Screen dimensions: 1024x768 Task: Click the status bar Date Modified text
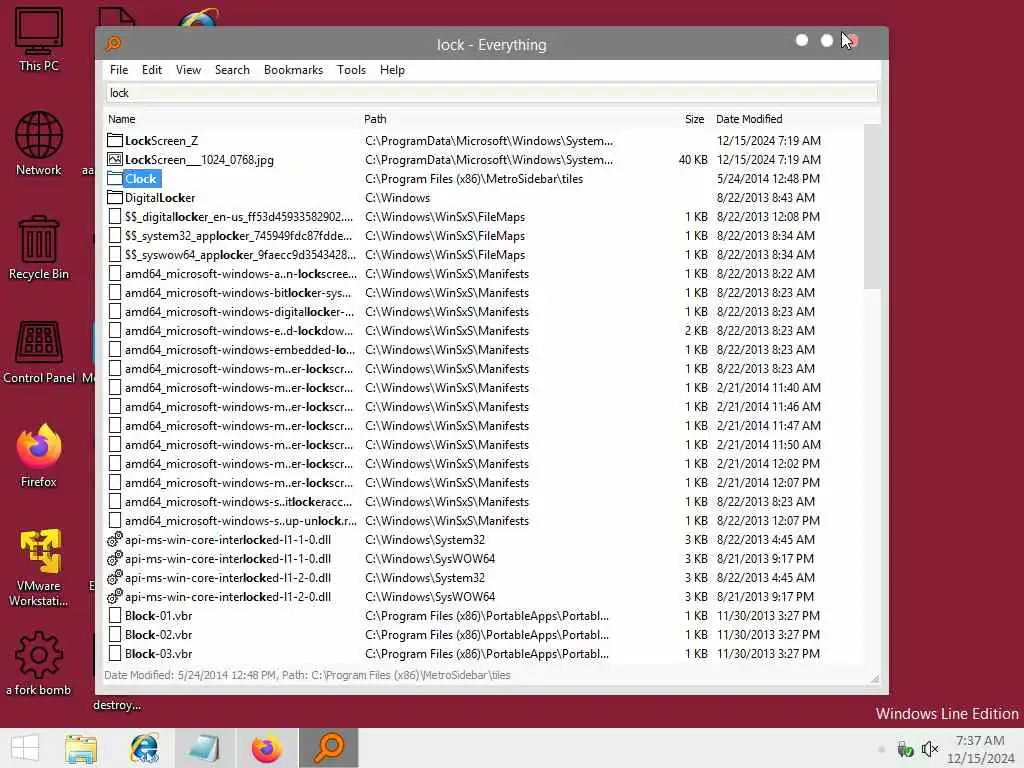[307, 675]
